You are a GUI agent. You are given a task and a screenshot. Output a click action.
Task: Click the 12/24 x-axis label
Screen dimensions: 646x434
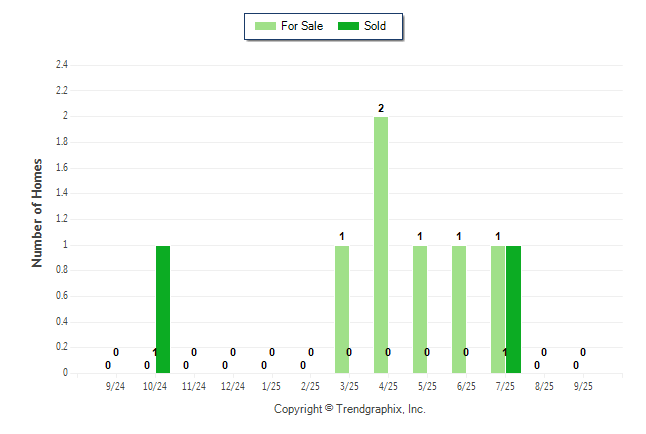233,386
